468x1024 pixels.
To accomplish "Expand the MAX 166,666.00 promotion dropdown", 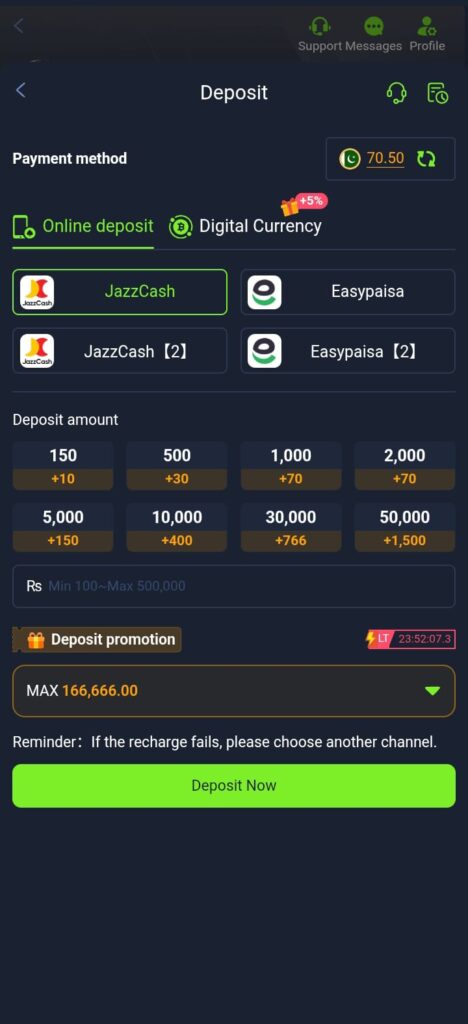I will pyautogui.click(x=234, y=691).
